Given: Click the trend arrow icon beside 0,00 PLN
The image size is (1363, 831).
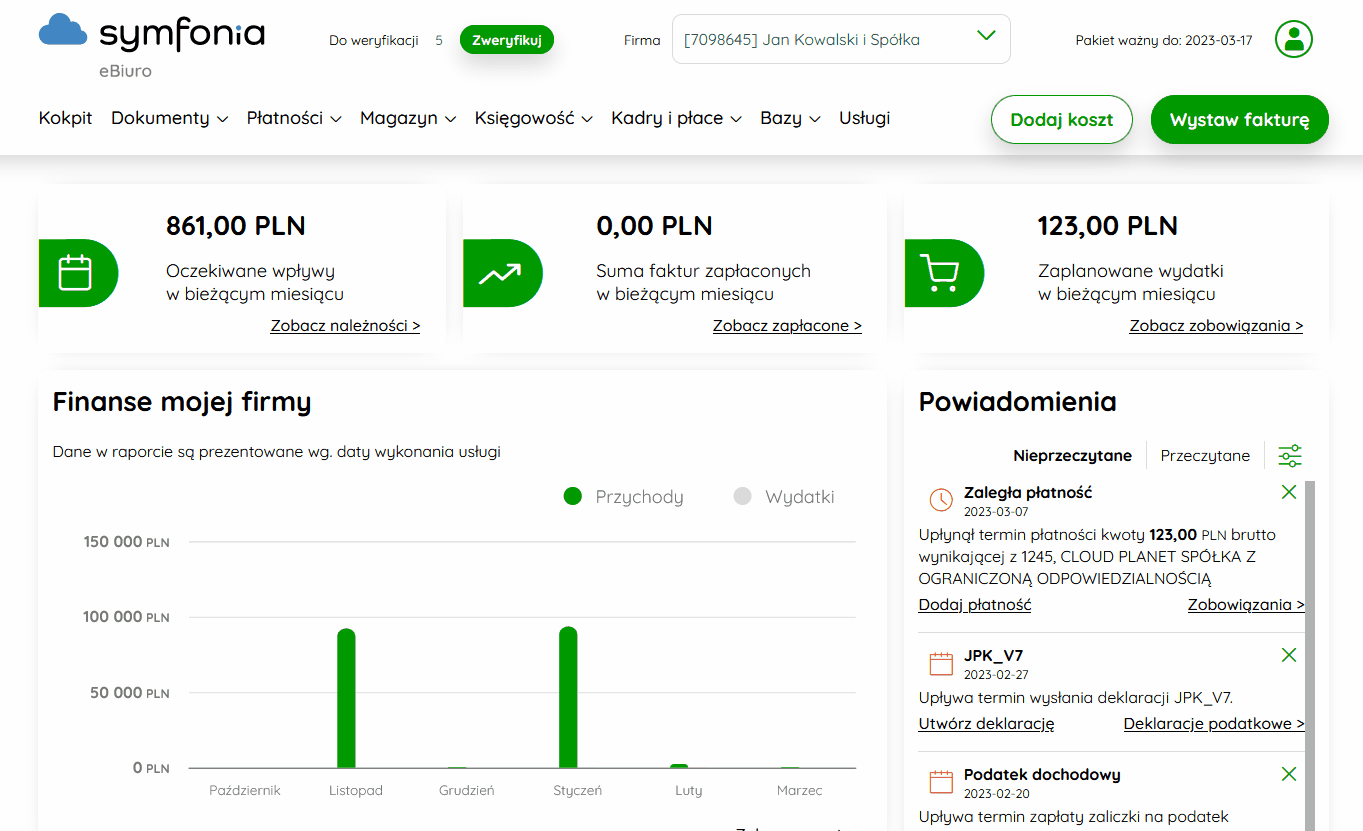Looking at the screenshot, I should [500, 273].
